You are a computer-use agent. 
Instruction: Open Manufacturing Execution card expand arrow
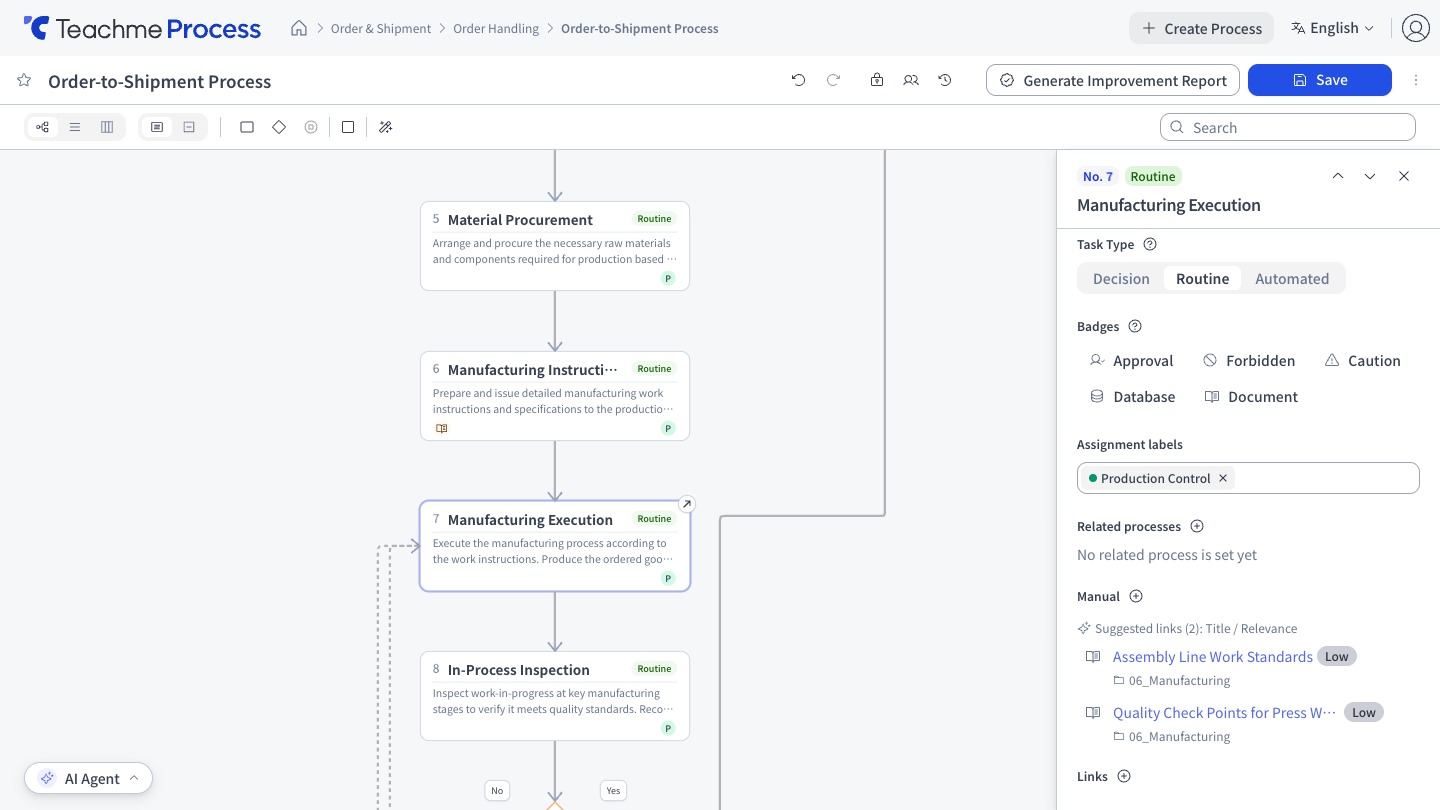pos(686,504)
